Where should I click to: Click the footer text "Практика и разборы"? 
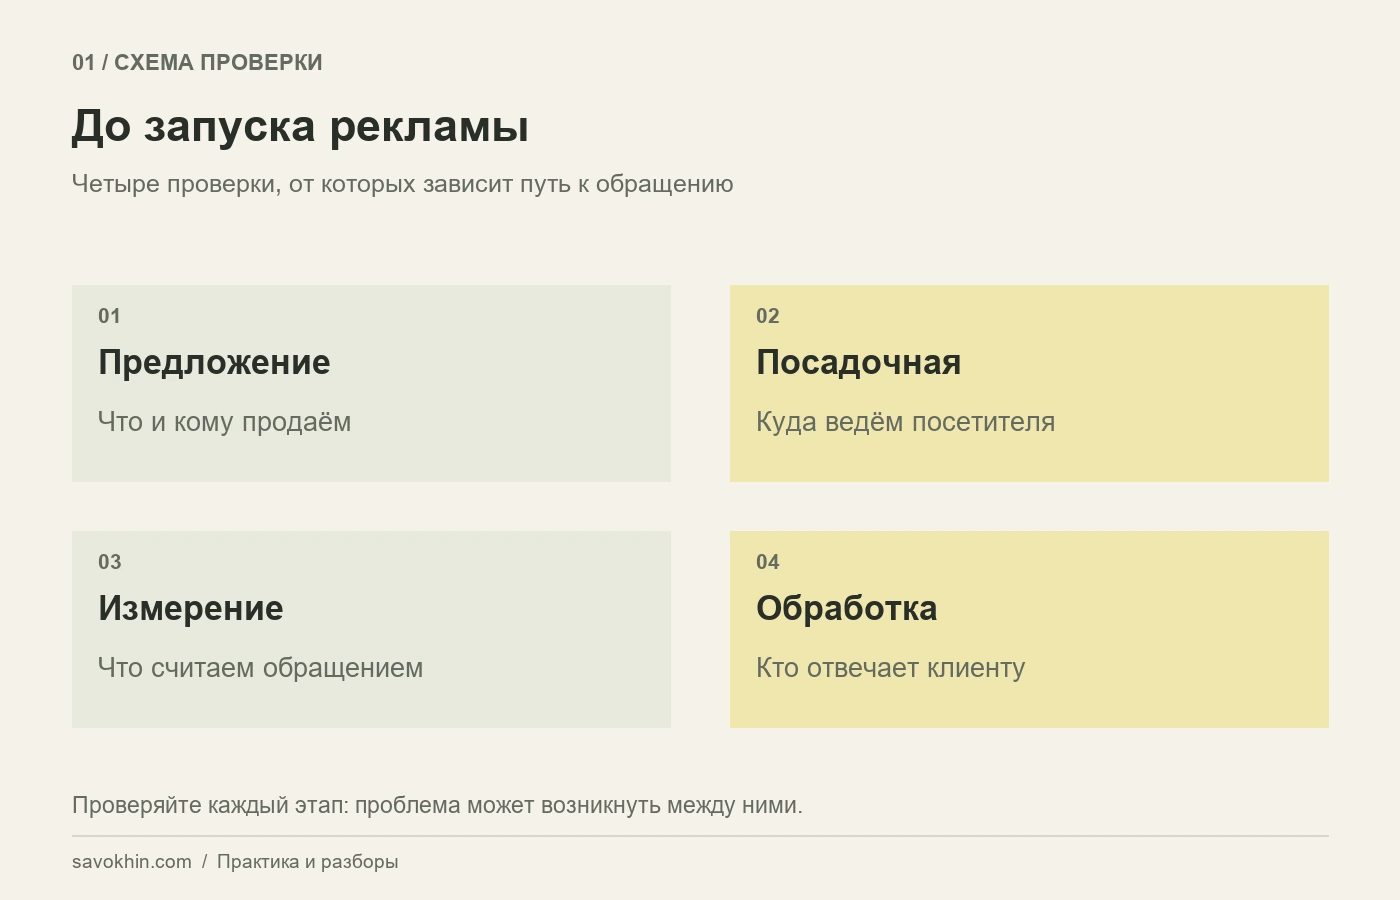coord(307,862)
